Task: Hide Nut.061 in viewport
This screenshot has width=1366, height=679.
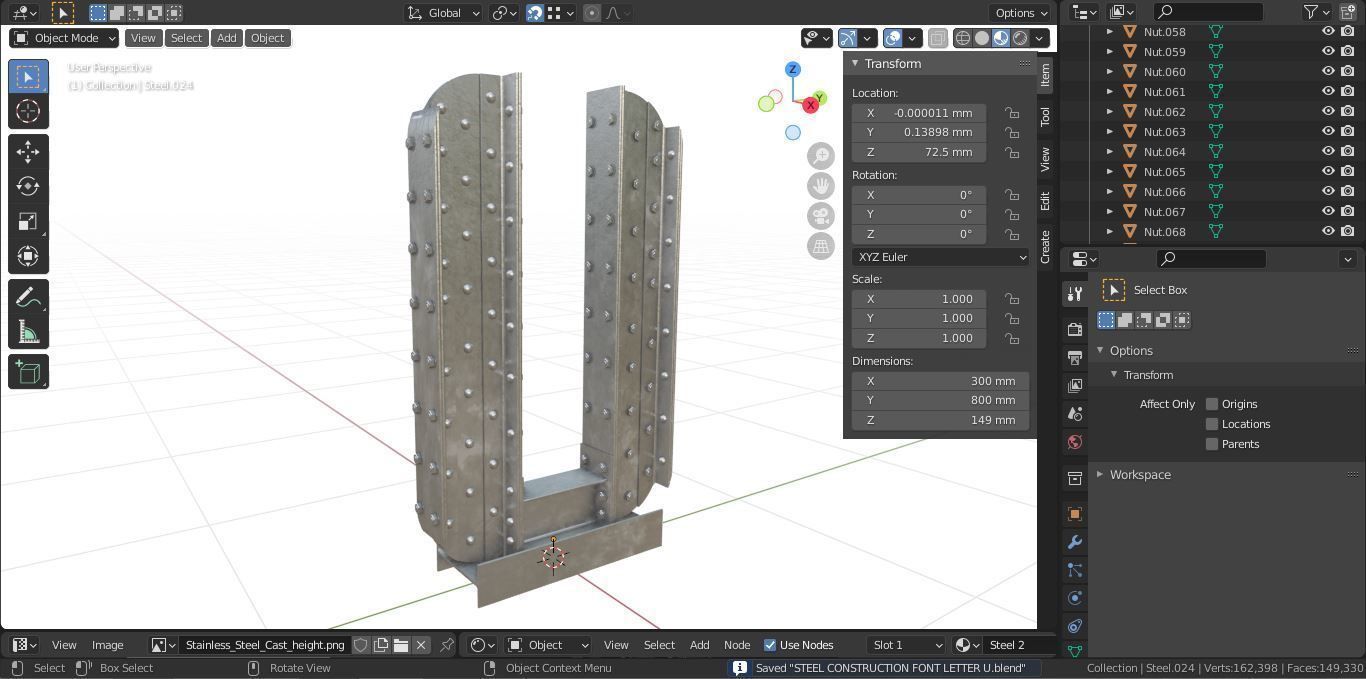Action: tap(1328, 92)
